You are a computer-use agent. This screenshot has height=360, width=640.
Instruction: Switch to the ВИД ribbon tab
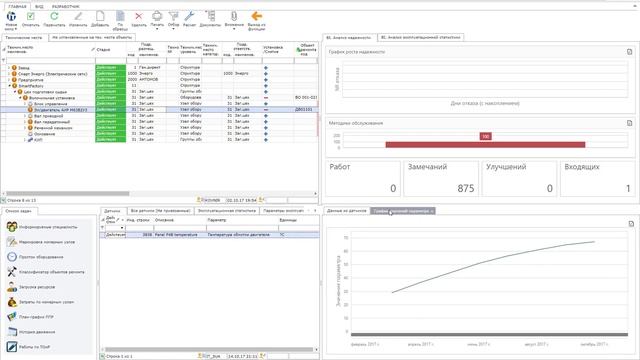[x=39, y=7]
